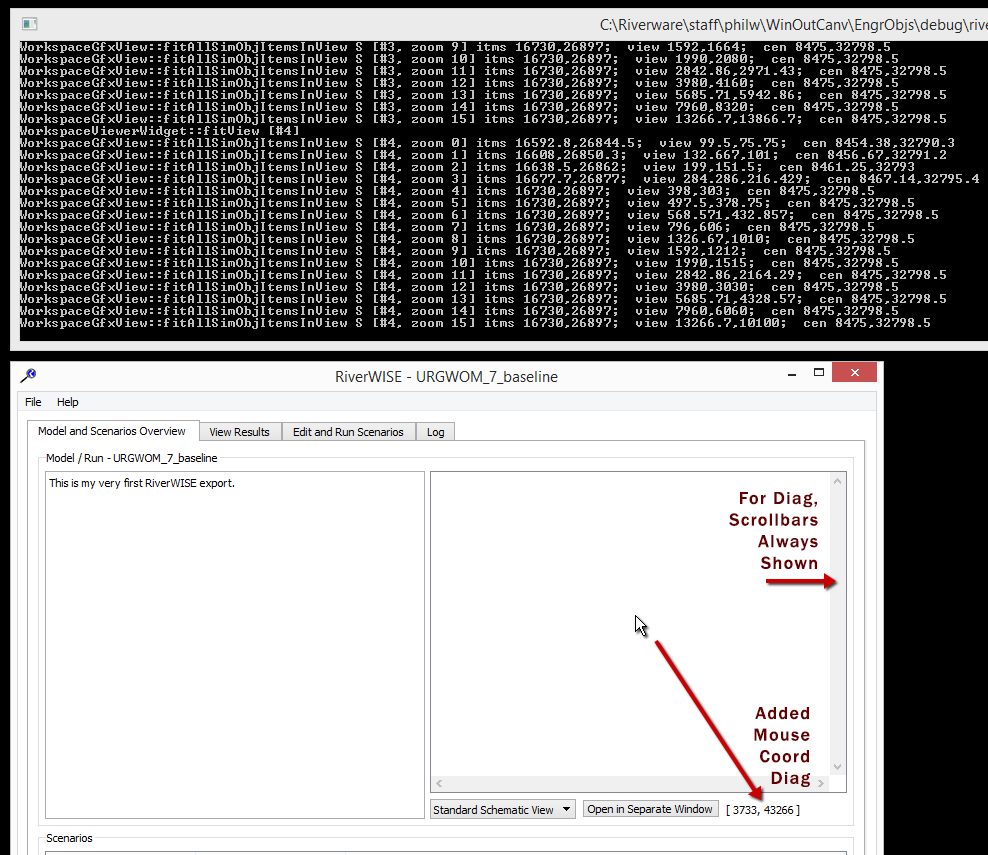Viewport: 988px width, 855px height.
Task: Minimize the RiverWISE window
Action: pos(792,373)
